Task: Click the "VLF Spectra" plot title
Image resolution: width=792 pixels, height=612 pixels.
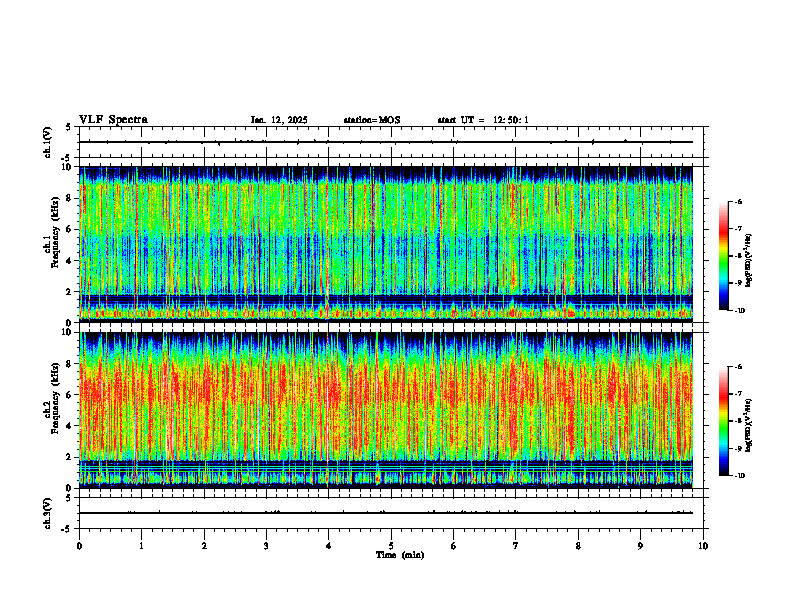Action: (x=113, y=120)
